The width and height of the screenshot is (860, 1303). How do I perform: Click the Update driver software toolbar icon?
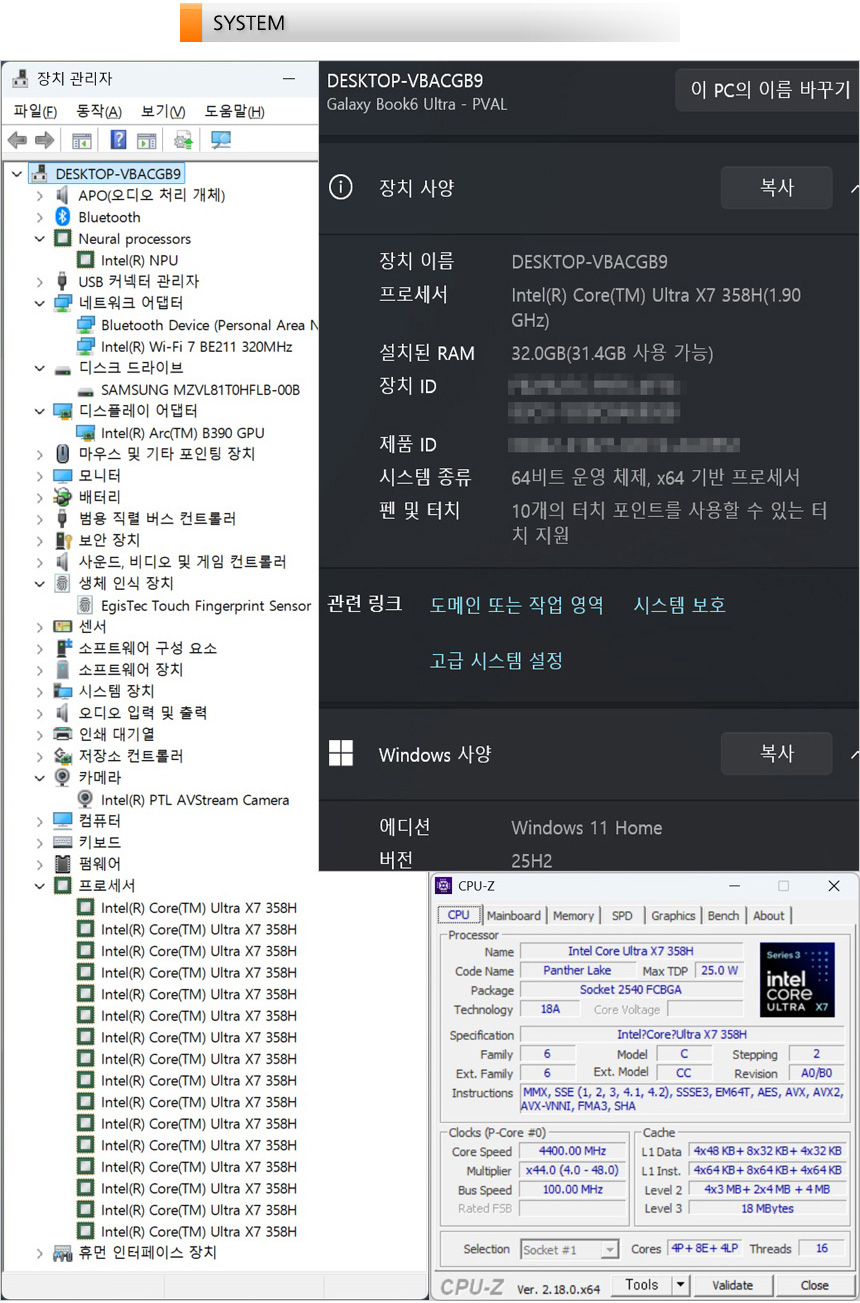click(x=183, y=140)
